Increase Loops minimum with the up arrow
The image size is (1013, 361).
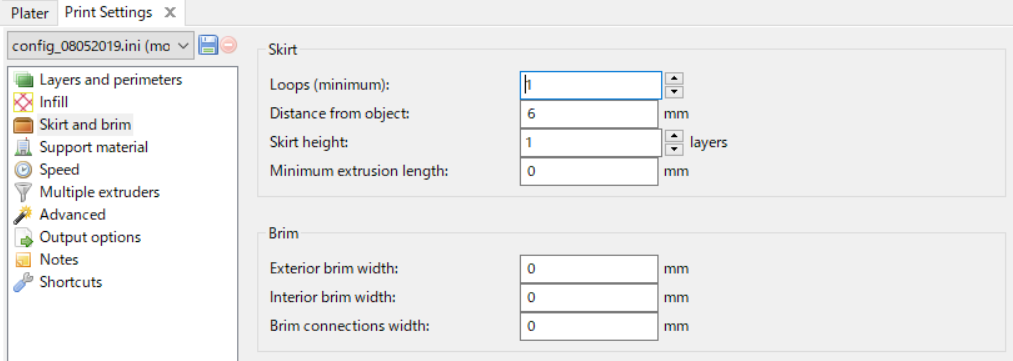[x=674, y=78]
